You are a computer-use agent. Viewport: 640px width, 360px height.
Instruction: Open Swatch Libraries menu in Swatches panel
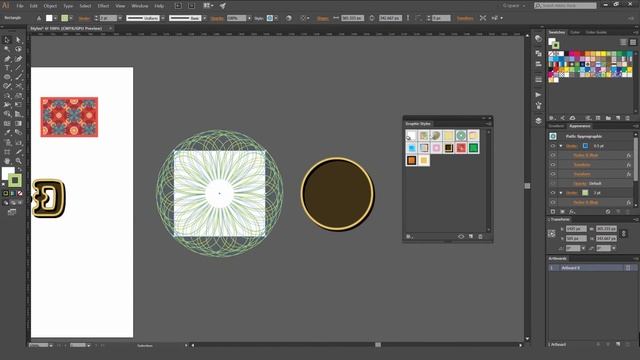click(552, 118)
